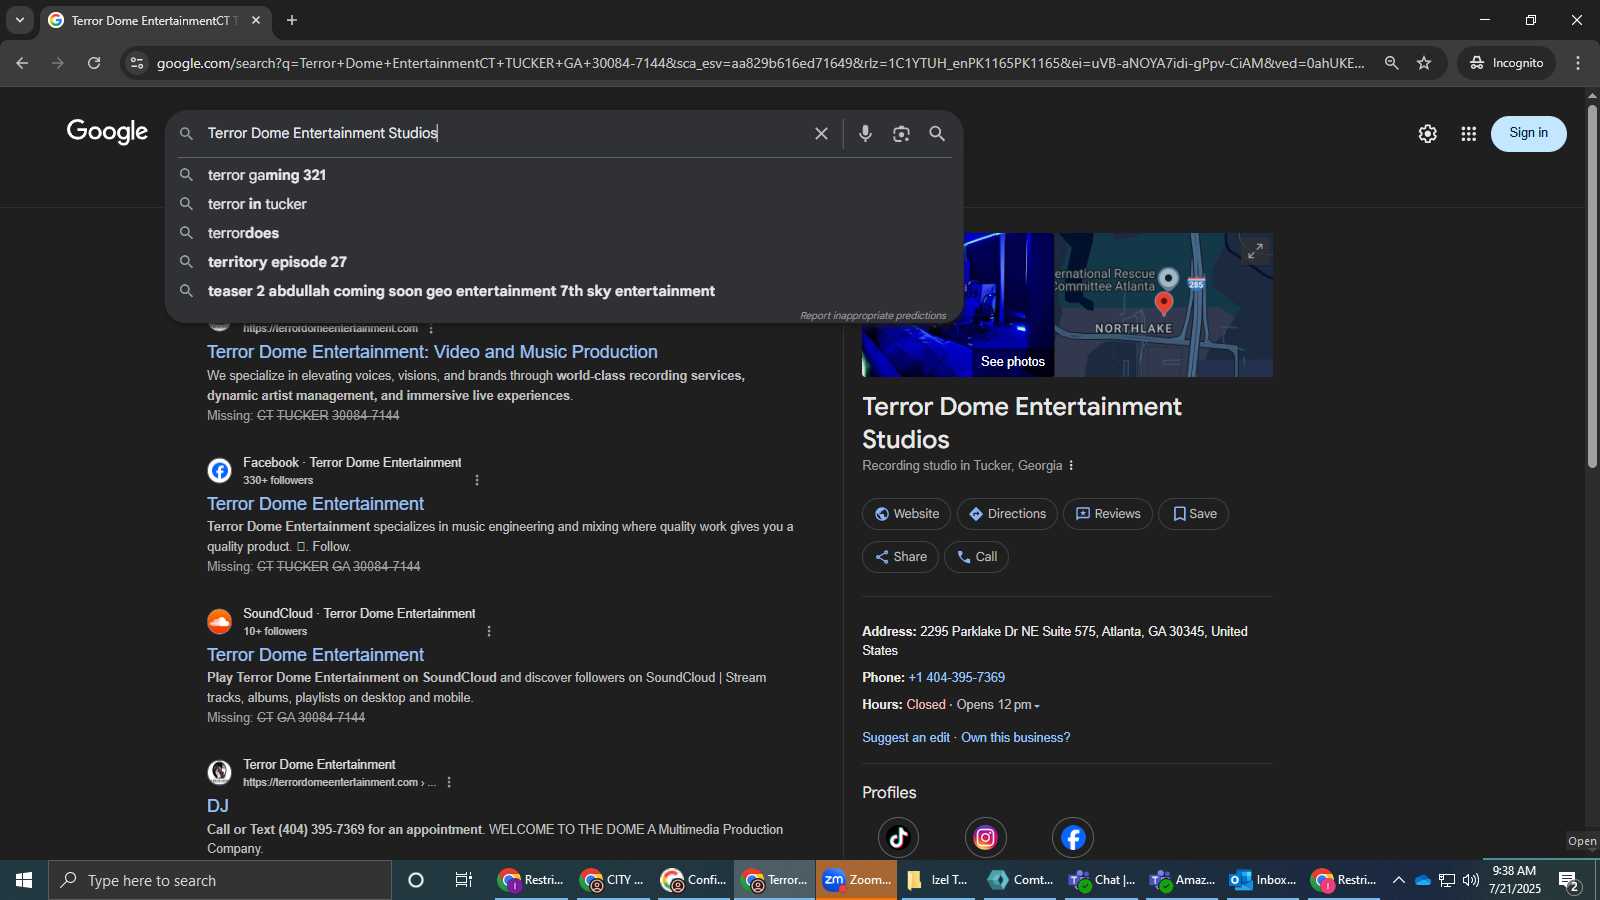
Task: Click the Google logo
Action: (x=107, y=132)
